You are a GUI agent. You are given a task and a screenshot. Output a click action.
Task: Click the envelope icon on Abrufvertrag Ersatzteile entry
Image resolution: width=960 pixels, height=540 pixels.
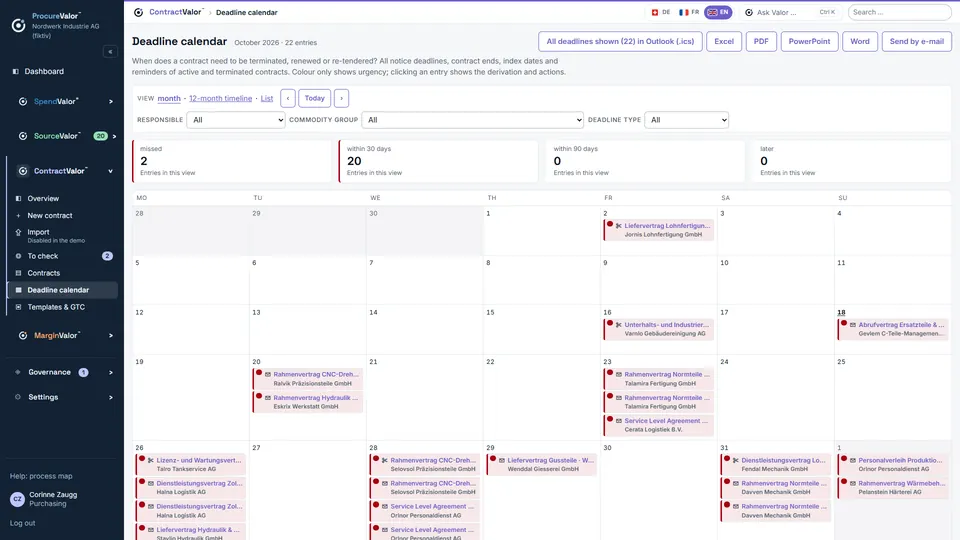(x=852, y=325)
